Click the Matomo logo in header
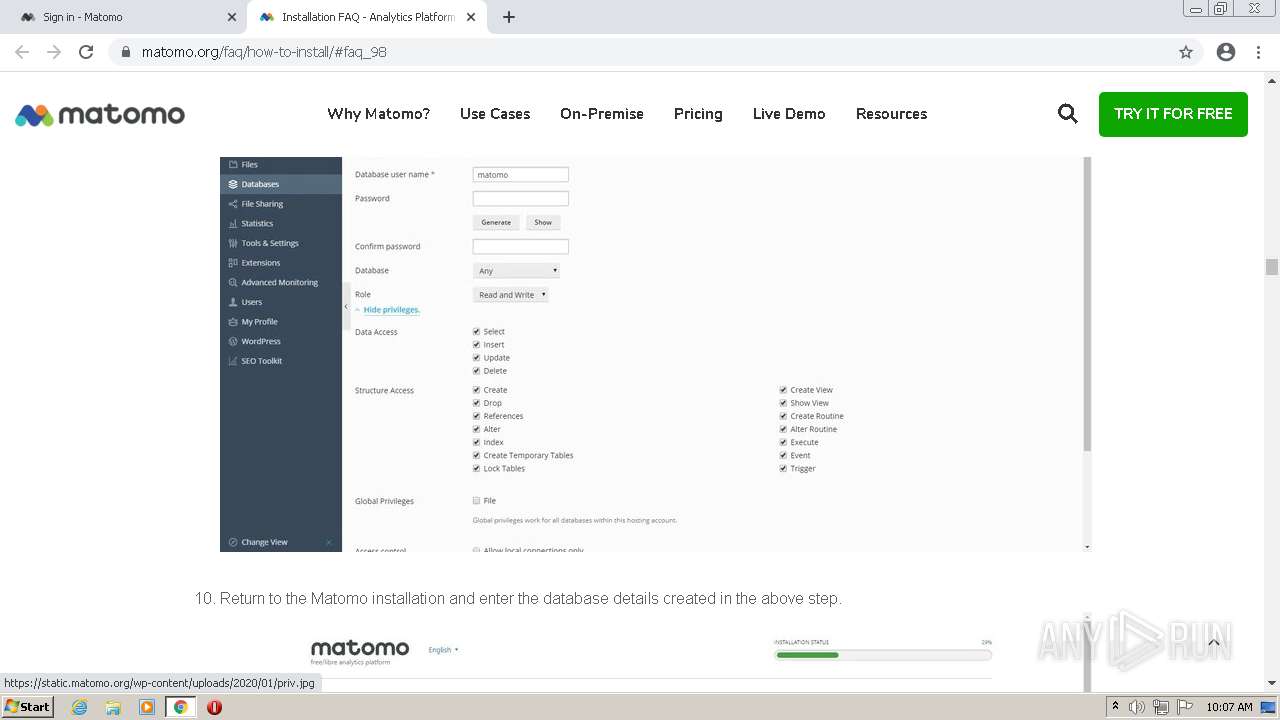Image resolution: width=1280 pixels, height=720 pixels. pos(100,114)
